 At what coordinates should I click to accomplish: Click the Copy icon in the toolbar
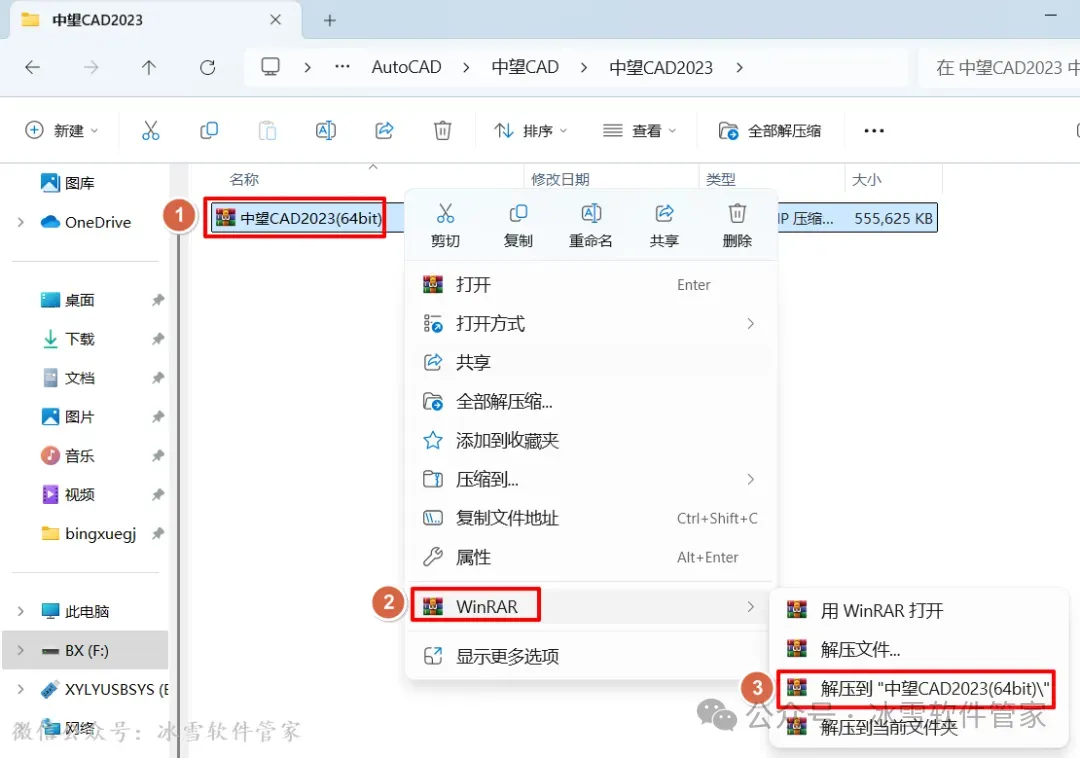[209, 130]
